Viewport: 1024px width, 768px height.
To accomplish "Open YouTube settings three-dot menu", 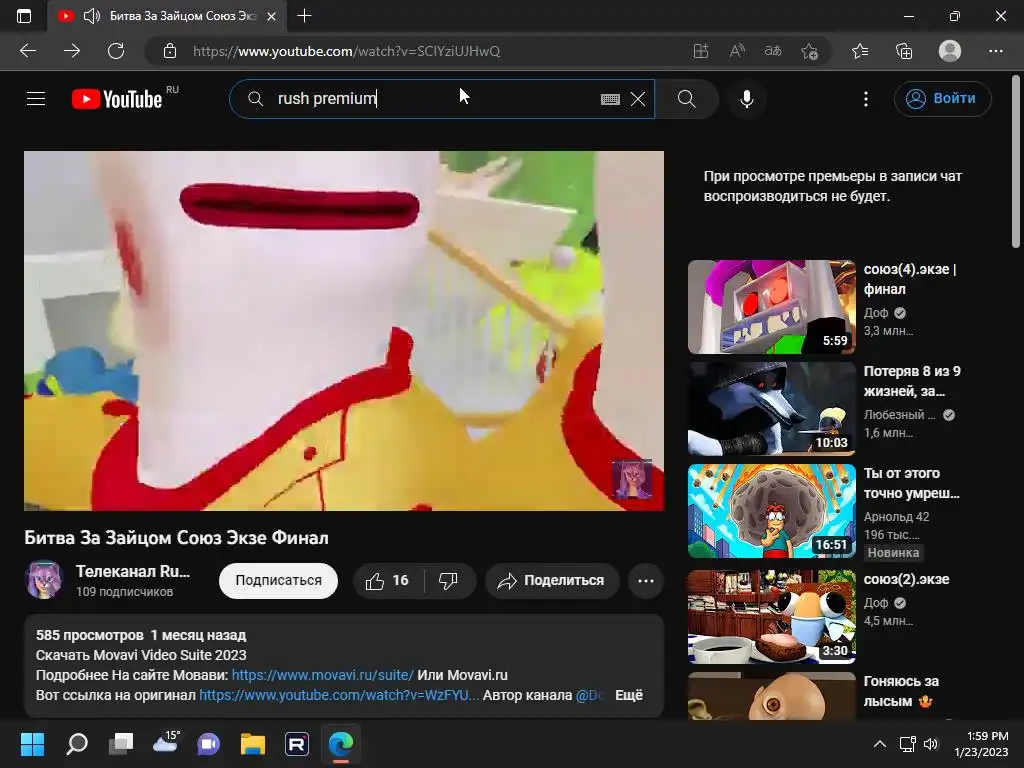I will (x=866, y=99).
